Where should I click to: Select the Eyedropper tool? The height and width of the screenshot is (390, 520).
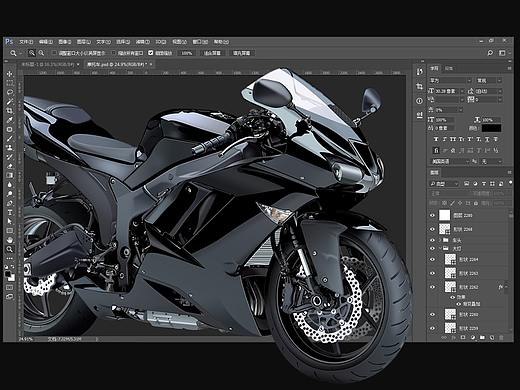[10, 120]
